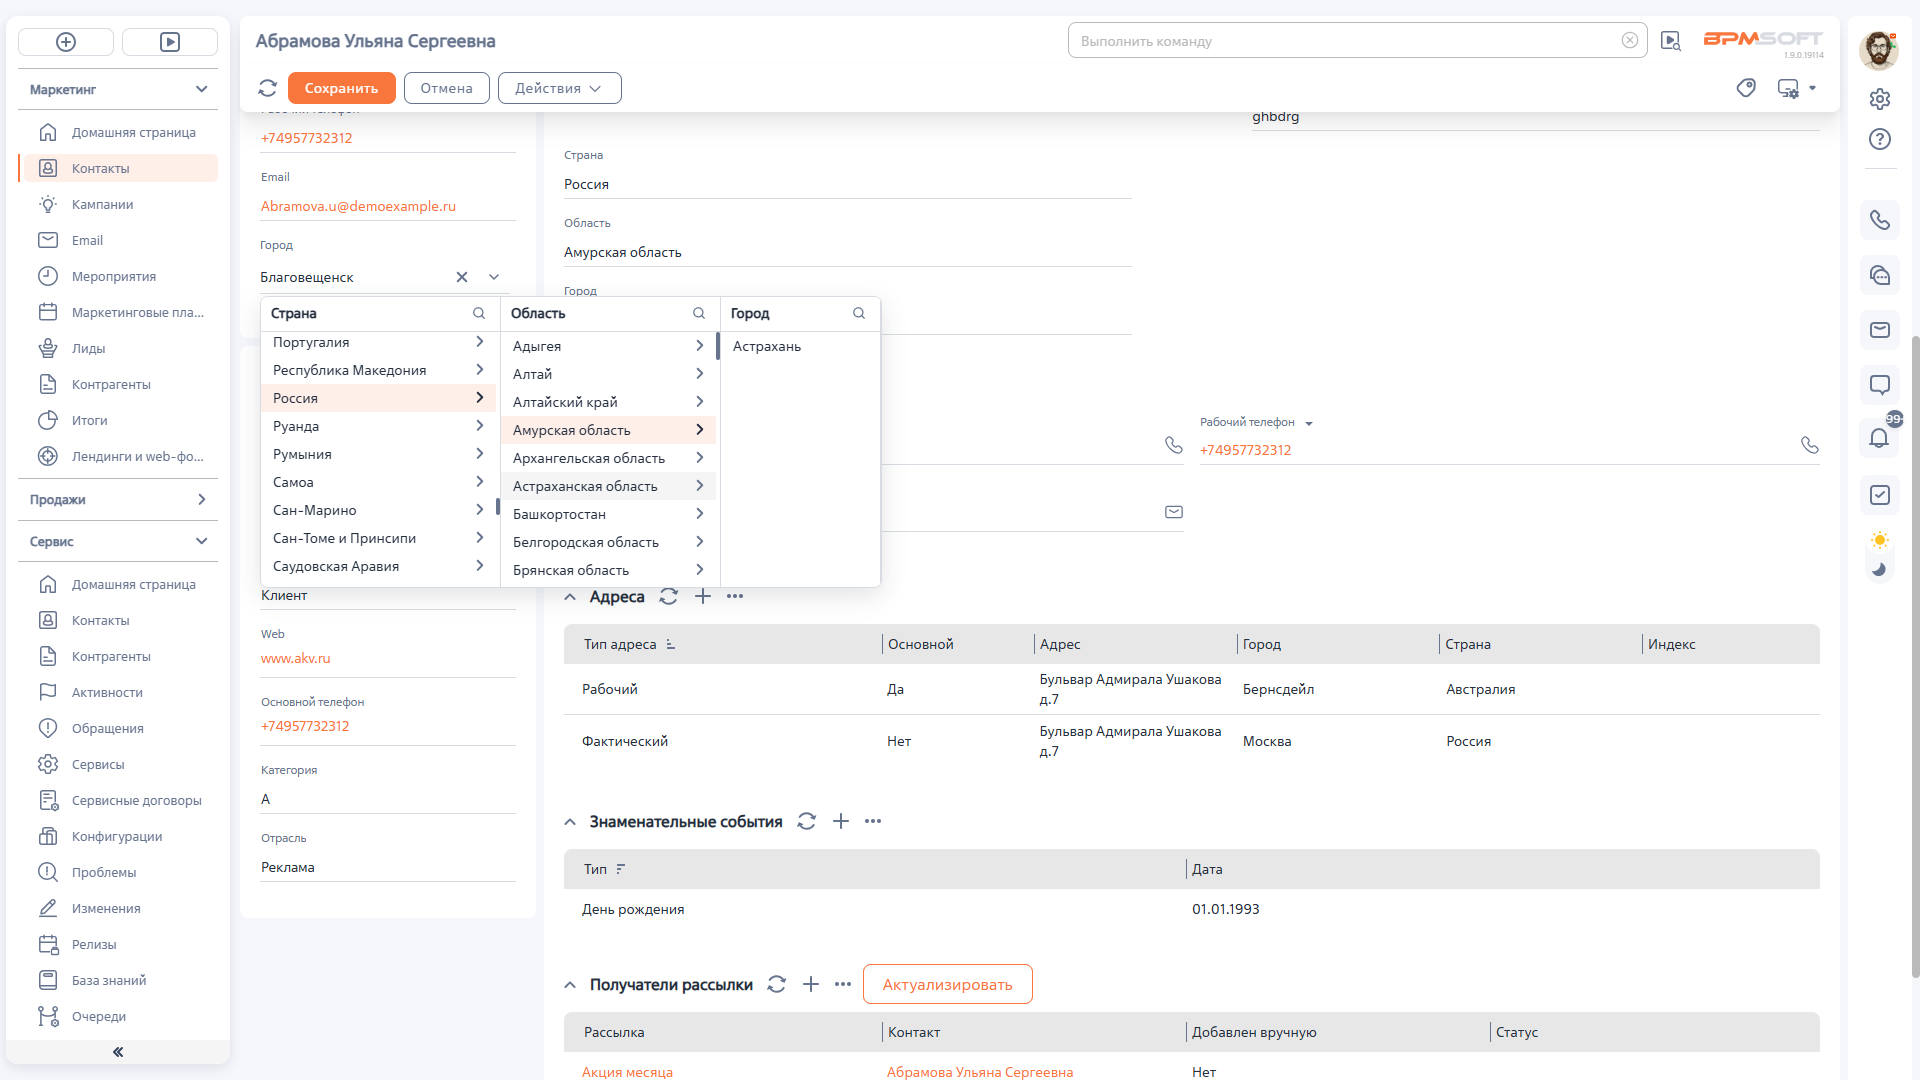
Task: Search in the Город column
Action: click(x=859, y=313)
